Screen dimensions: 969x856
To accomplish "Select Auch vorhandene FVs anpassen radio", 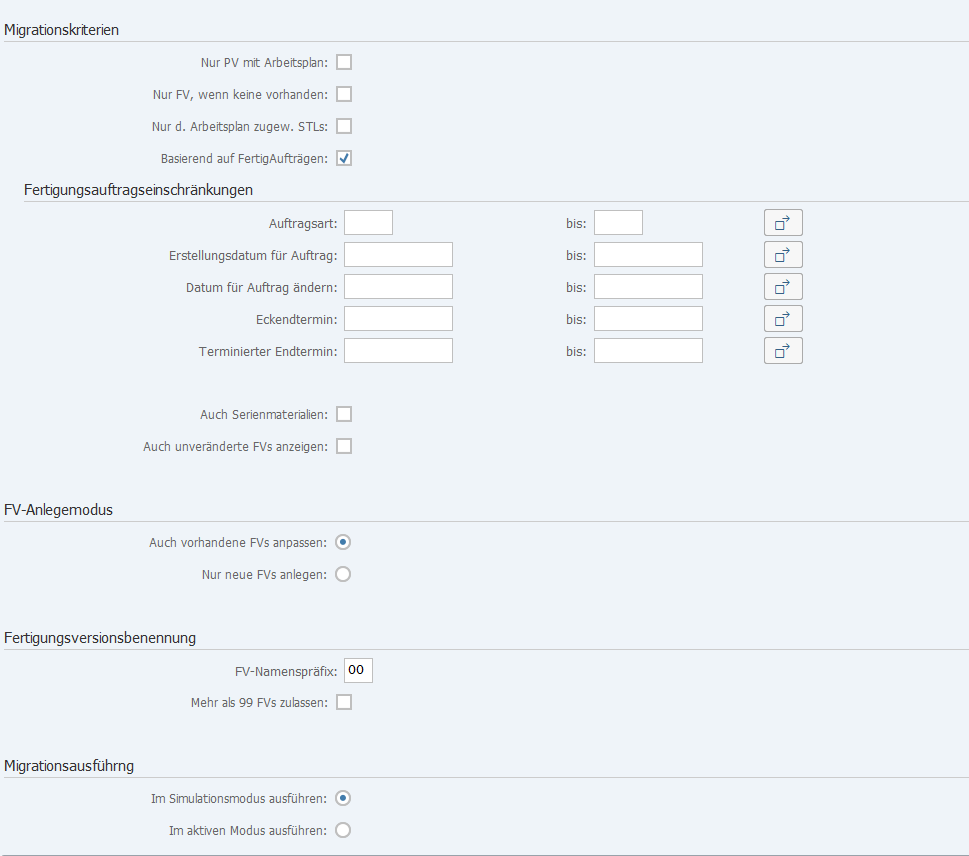I will [343, 542].
